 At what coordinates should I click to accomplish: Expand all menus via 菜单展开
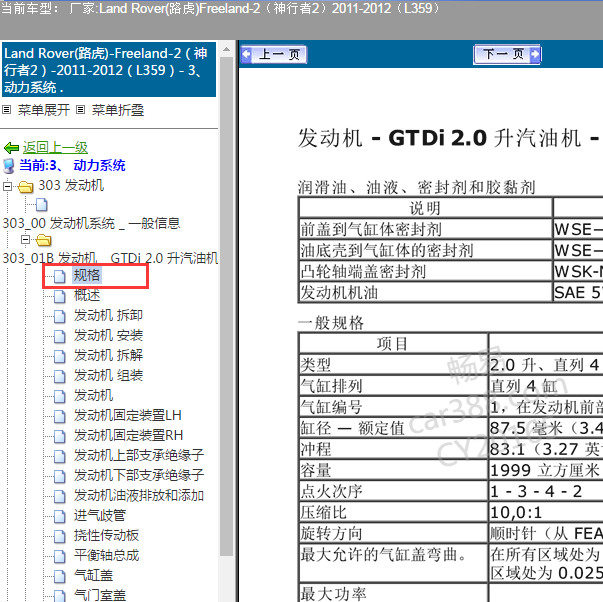pyautogui.click(x=43, y=110)
